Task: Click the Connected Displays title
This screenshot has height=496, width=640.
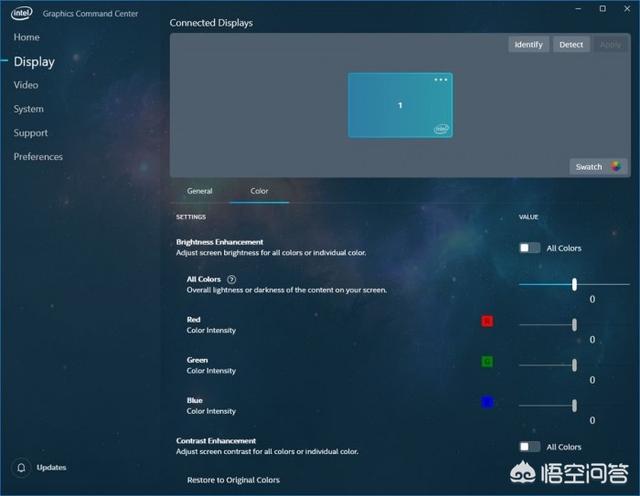Action: click(211, 23)
